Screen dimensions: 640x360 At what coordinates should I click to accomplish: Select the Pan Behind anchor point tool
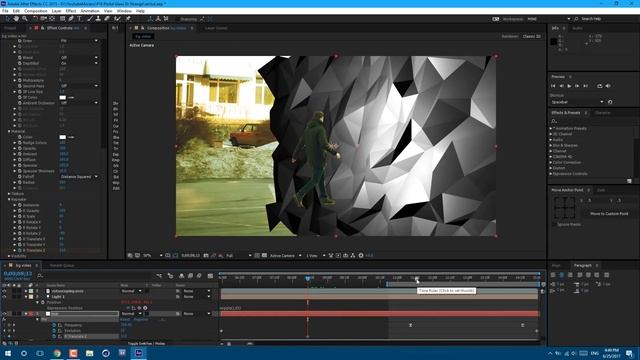tap(52, 19)
